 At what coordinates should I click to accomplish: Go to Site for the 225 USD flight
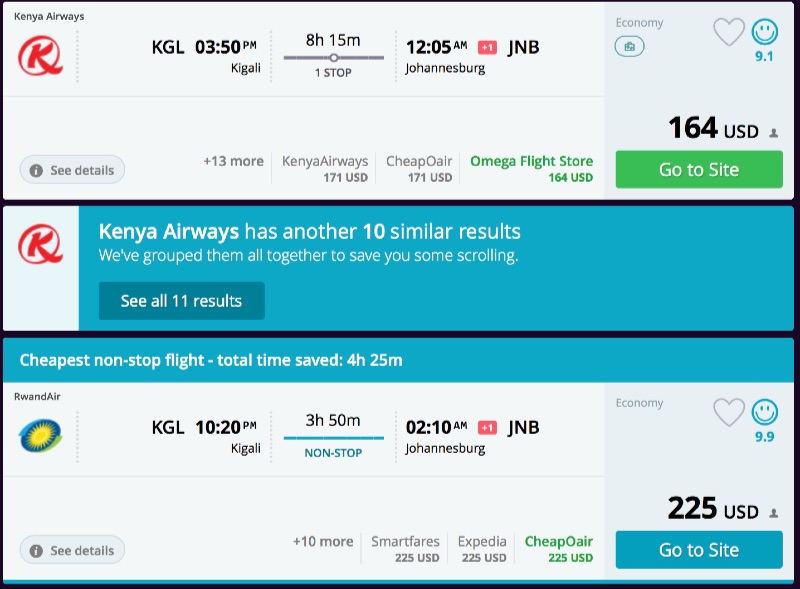[x=698, y=549]
